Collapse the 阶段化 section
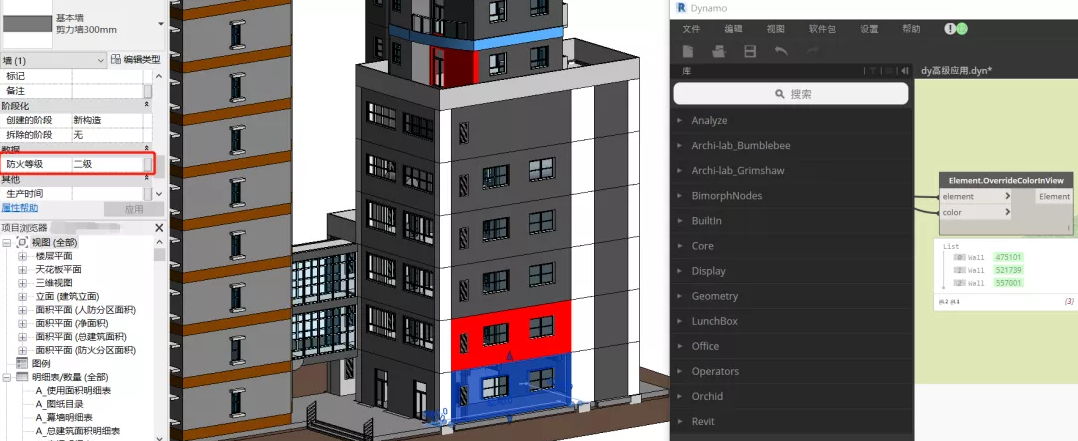The height and width of the screenshot is (441, 1078). [x=146, y=105]
